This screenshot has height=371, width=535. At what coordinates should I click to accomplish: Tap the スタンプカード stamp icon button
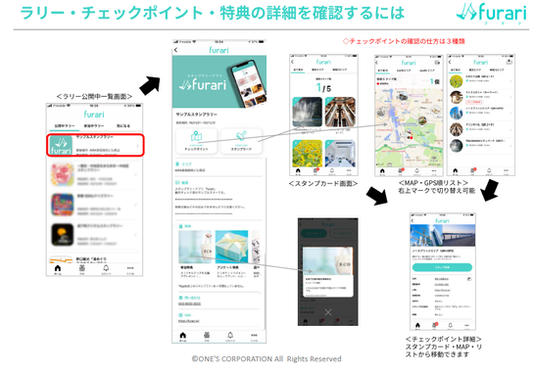click(241, 141)
